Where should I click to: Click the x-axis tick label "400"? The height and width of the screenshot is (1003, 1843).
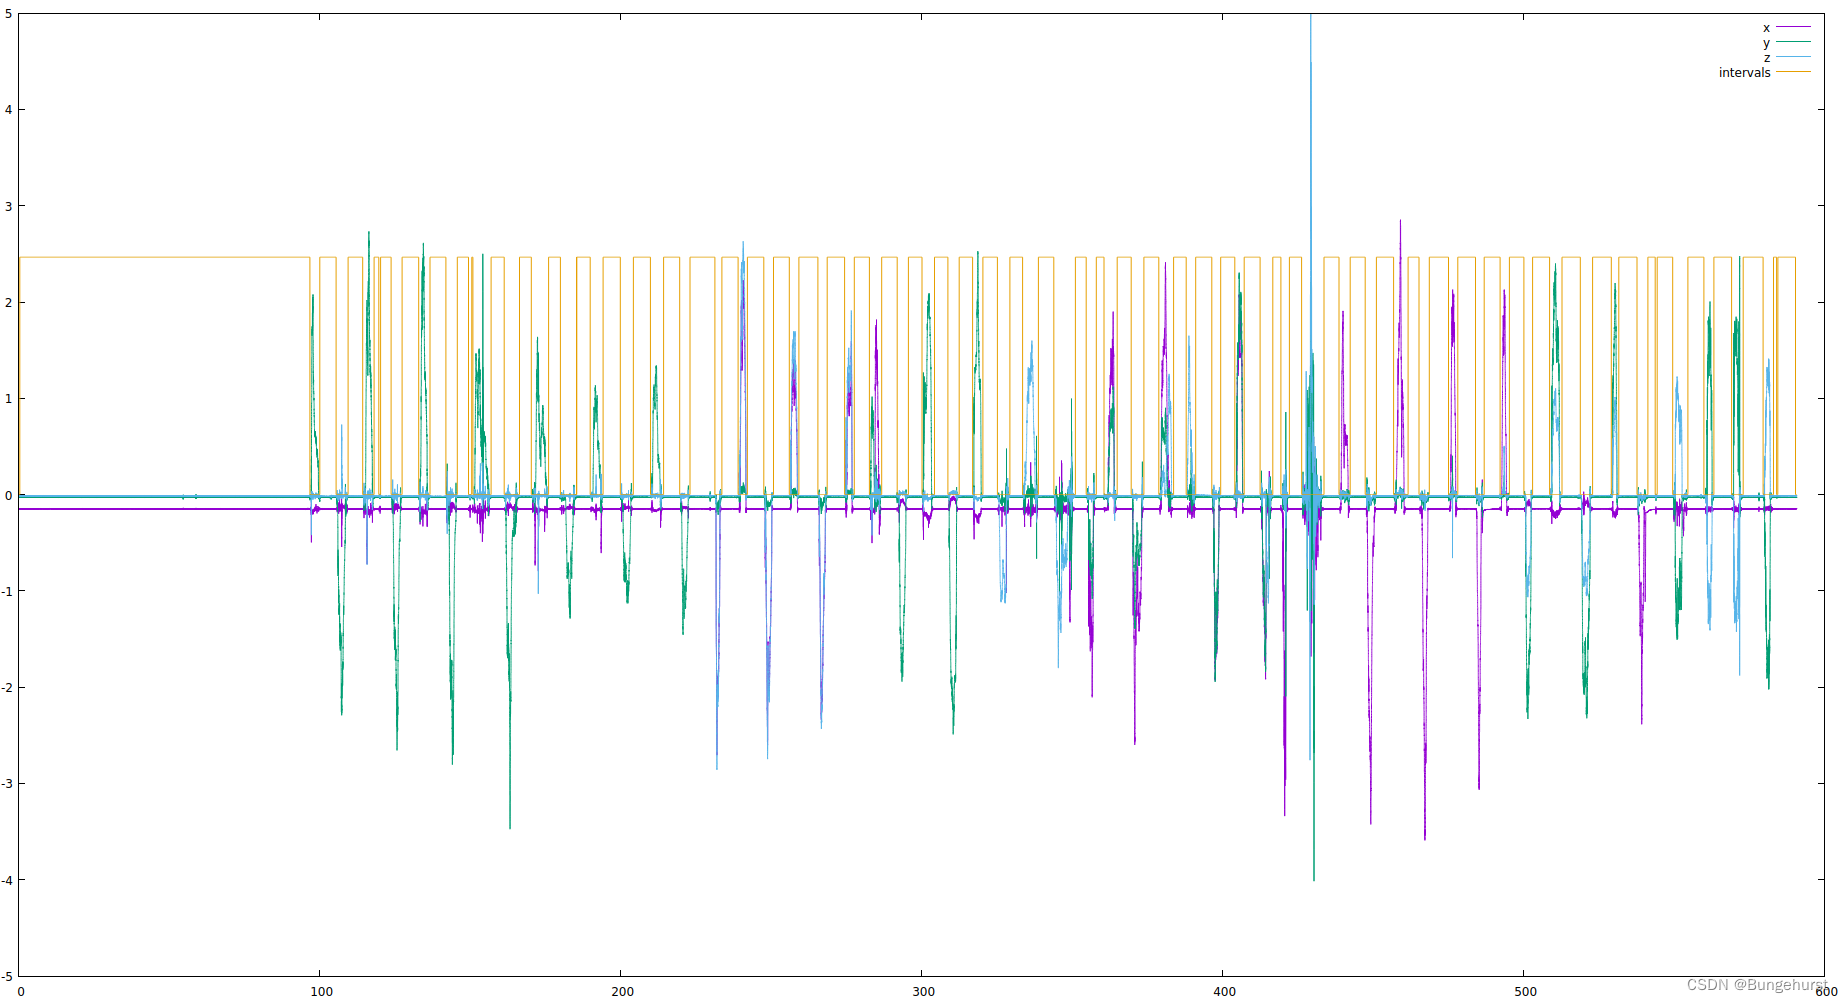click(x=1224, y=992)
